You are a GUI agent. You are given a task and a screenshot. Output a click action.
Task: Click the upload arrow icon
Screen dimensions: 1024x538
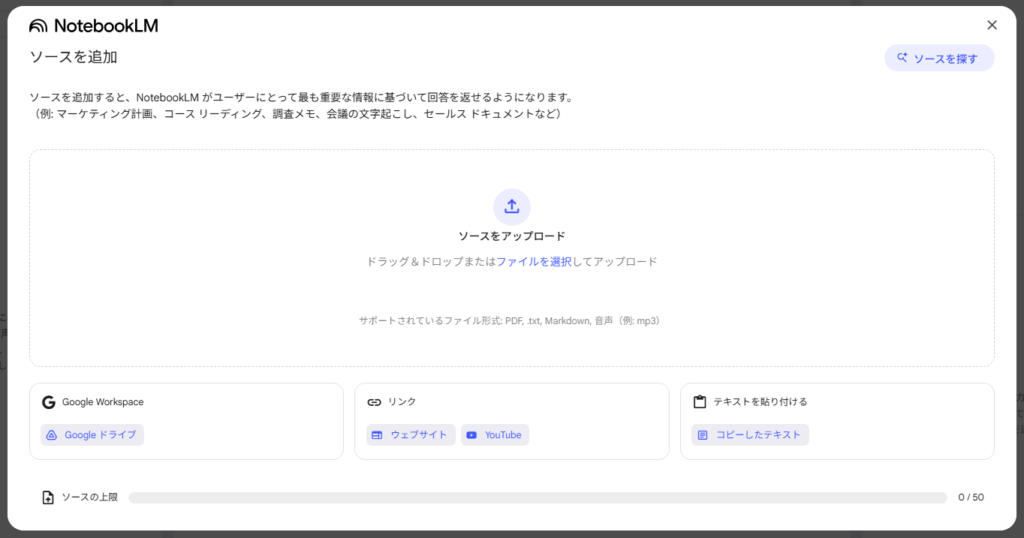coord(511,206)
